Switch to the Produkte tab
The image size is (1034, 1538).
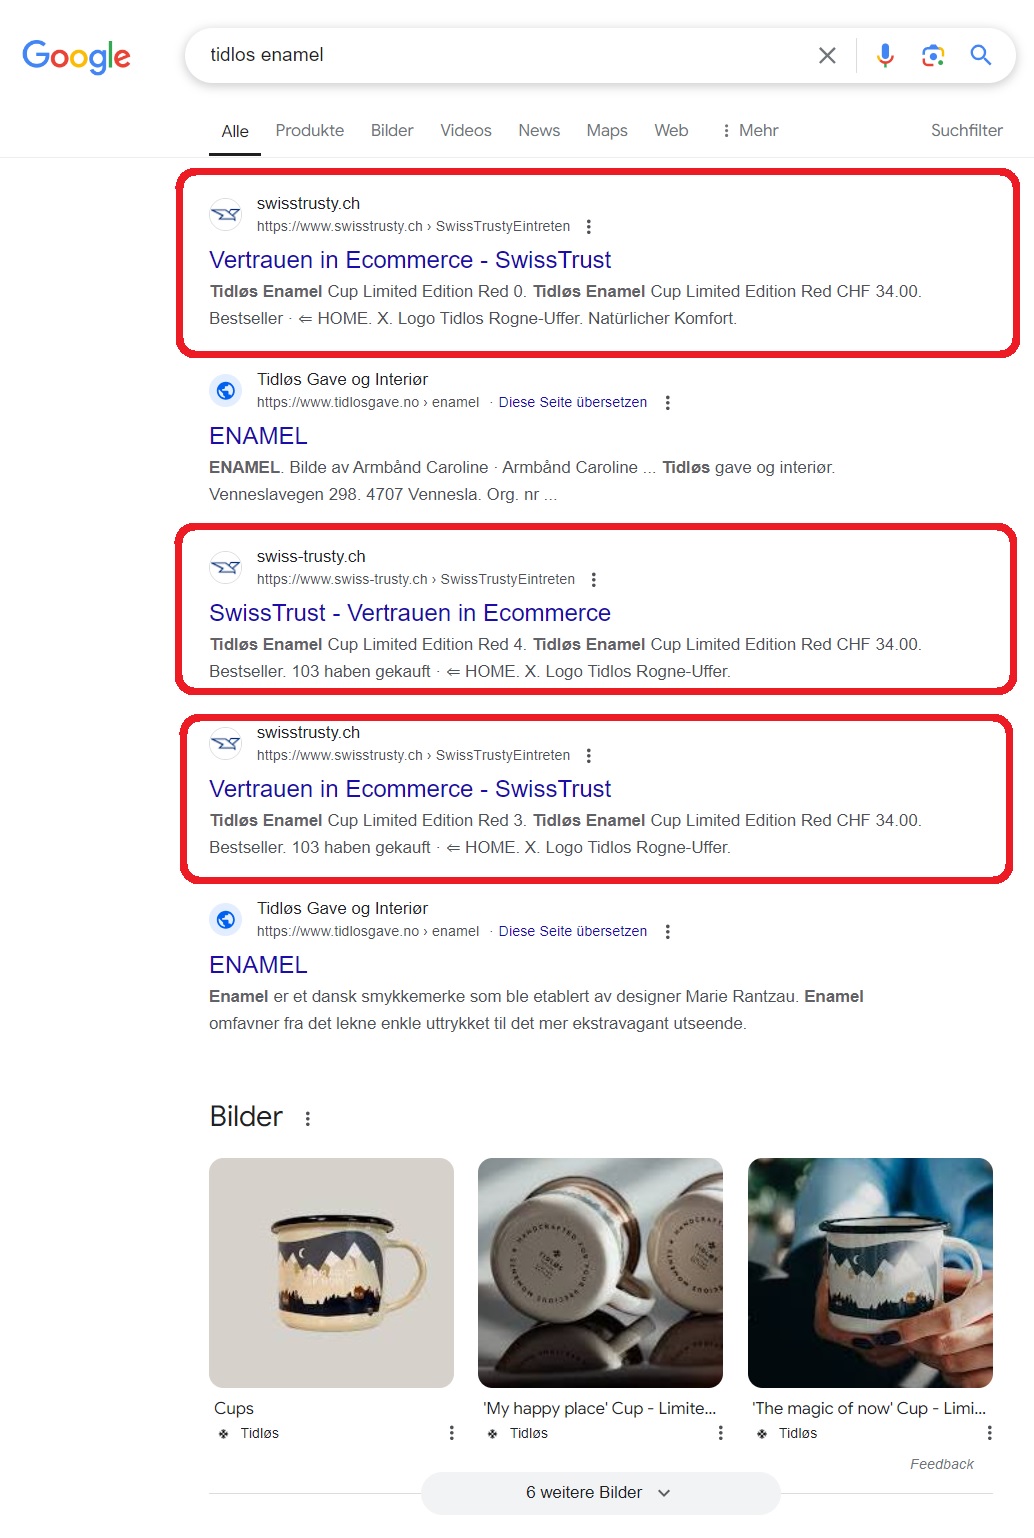(310, 131)
